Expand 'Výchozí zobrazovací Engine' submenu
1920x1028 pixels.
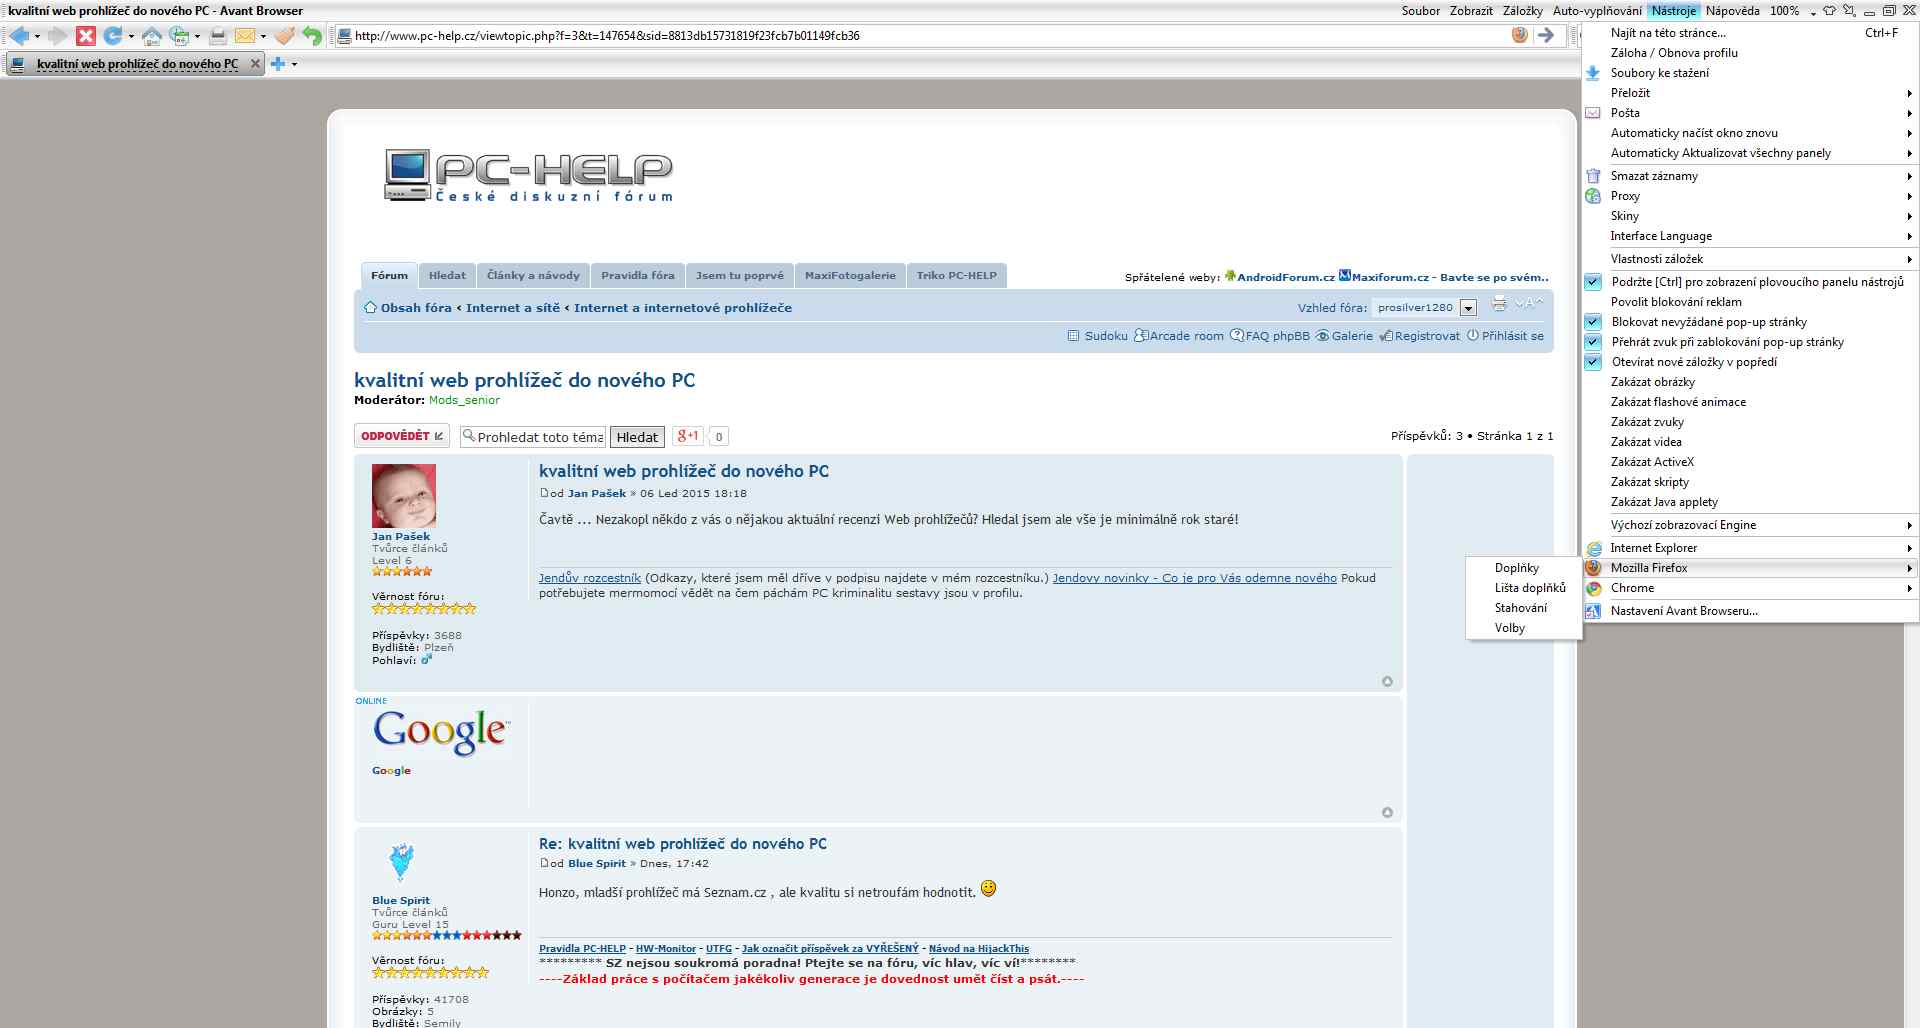coord(1750,525)
